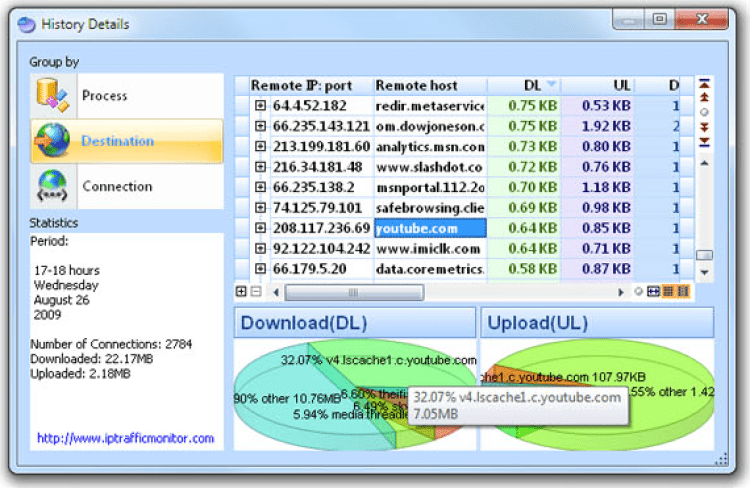Click the Upload(UL) chart header
This screenshot has width=750, height=488.
click(597, 322)
